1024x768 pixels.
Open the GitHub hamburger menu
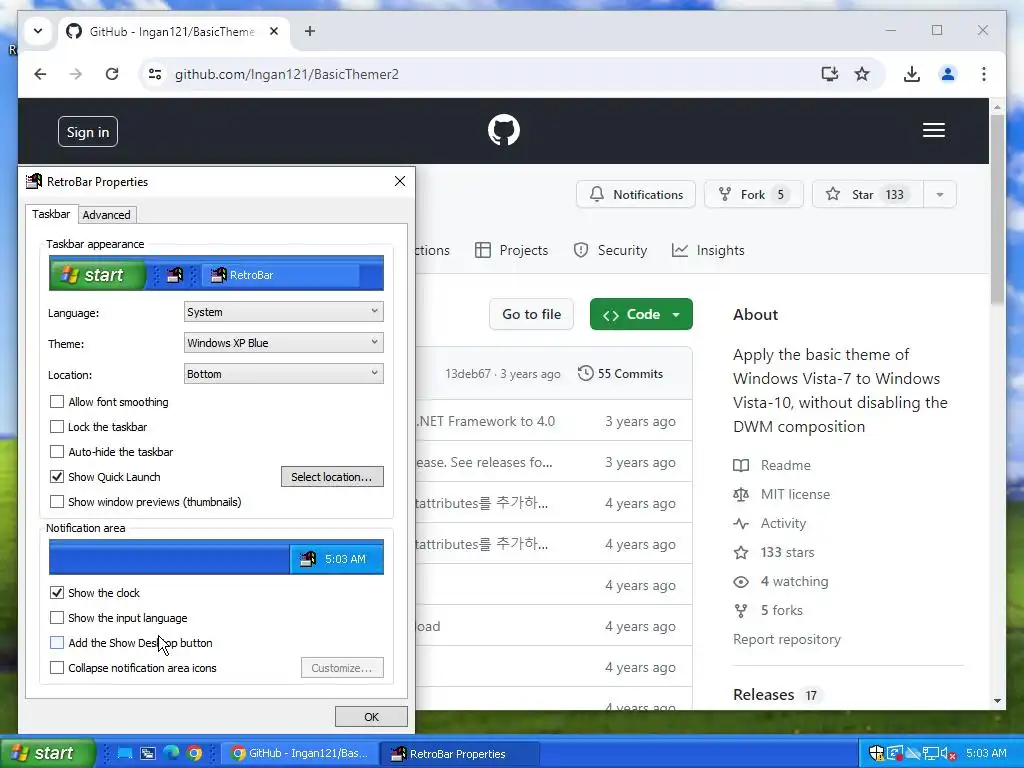click(934, 130)
